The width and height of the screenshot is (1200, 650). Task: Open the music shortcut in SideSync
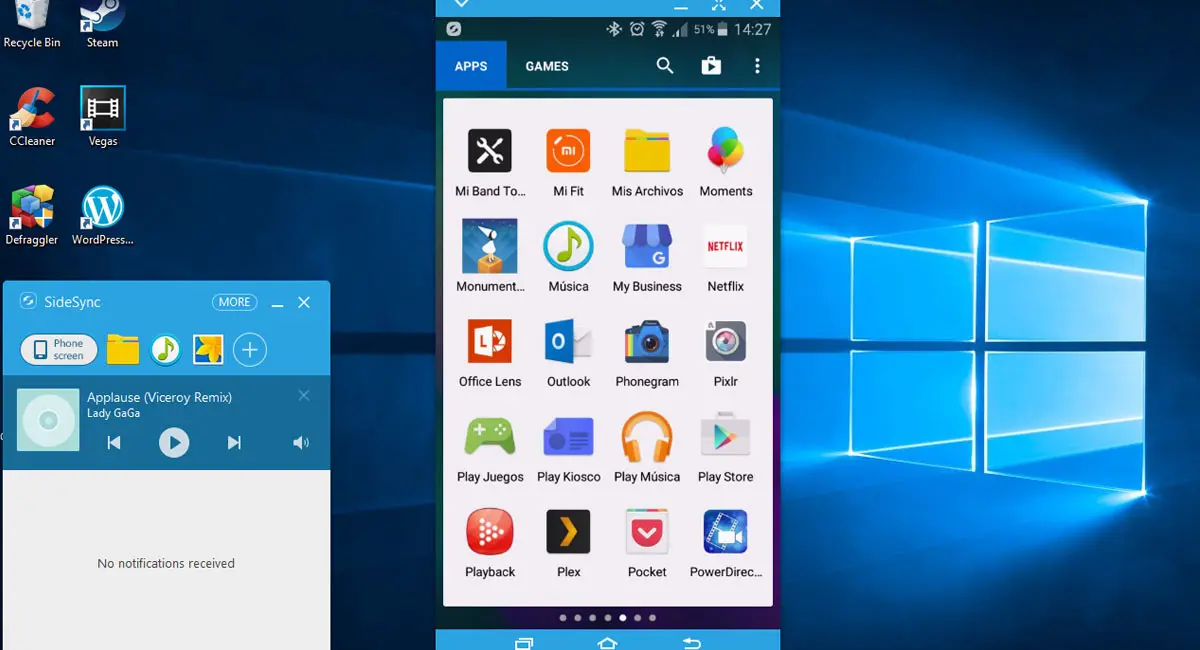(x=166, y=350)
